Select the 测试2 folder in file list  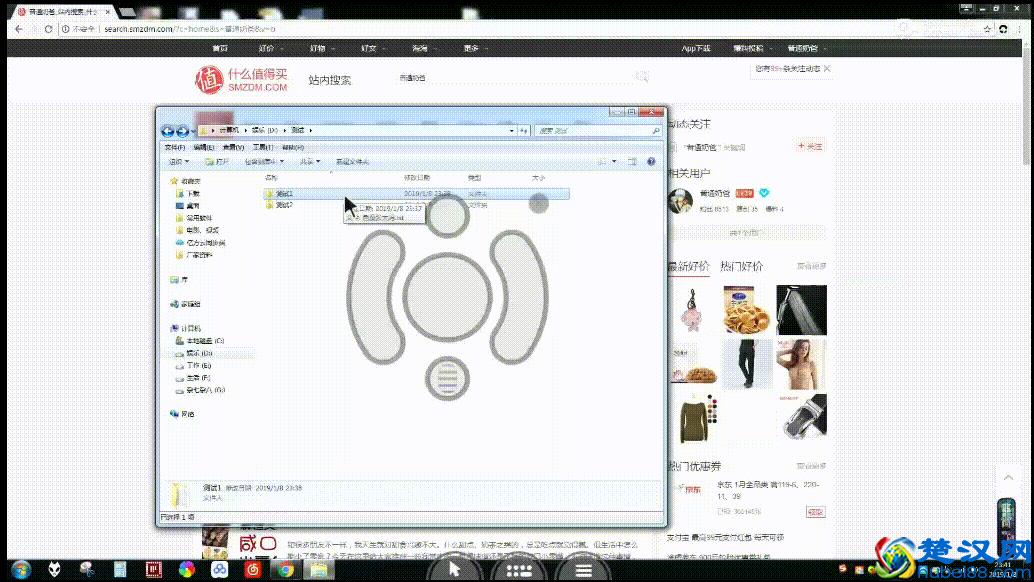(284, 205)
